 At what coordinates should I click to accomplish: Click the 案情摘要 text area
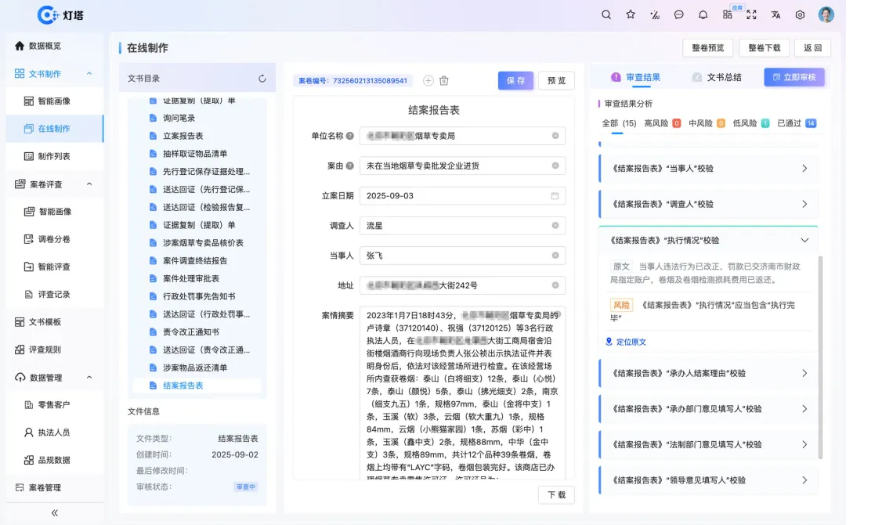462,393
